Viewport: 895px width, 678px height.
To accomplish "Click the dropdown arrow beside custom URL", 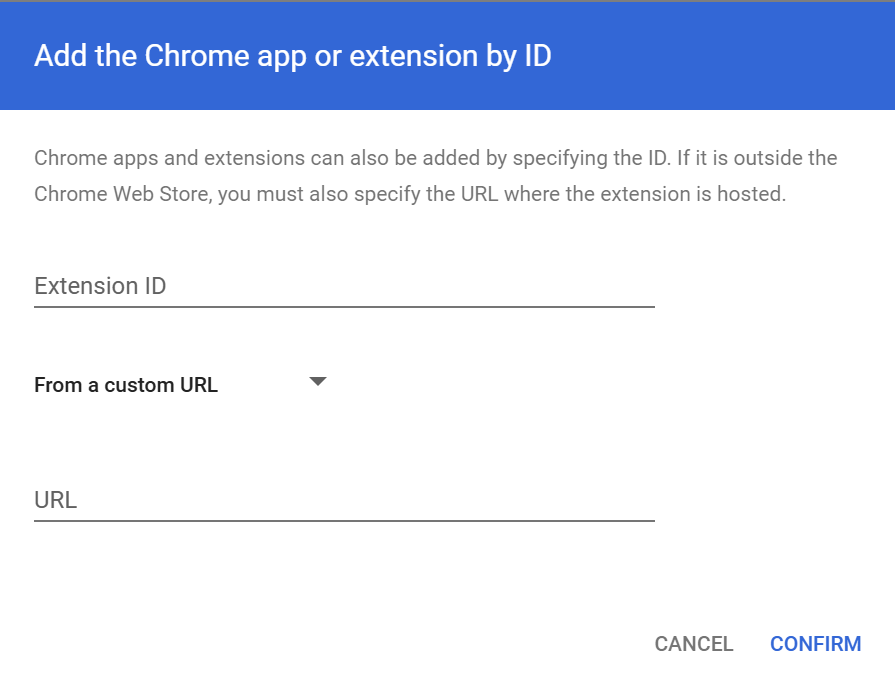I will coord(317,381).
